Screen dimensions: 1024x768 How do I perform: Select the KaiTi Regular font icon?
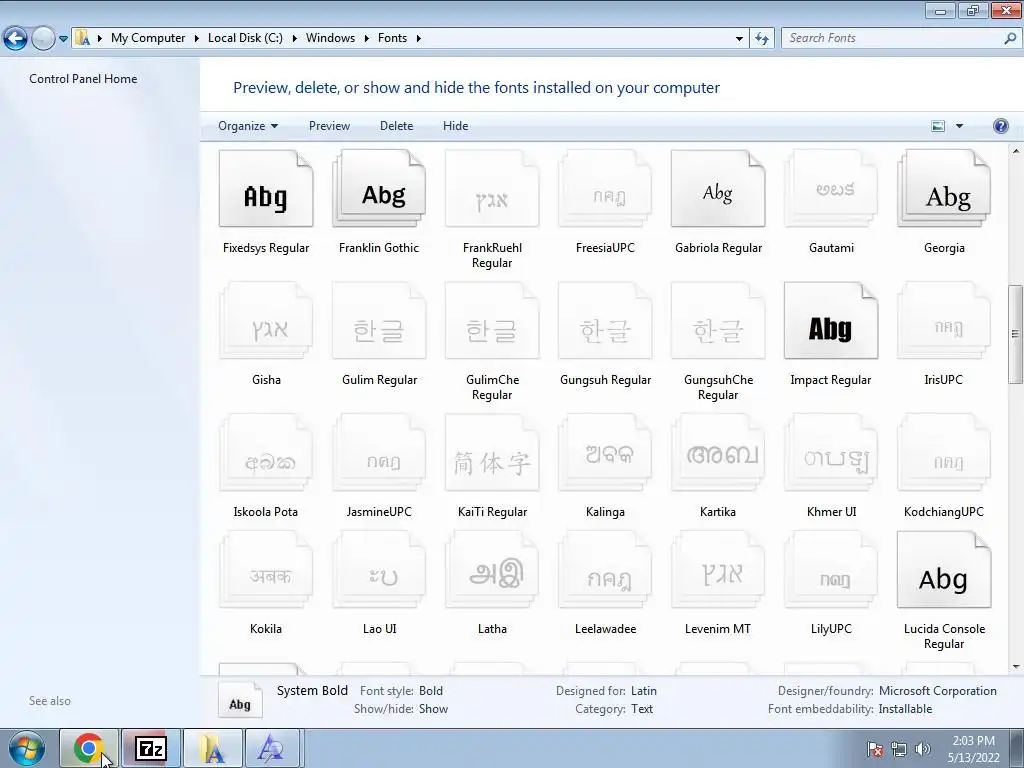tap(492, 453)
